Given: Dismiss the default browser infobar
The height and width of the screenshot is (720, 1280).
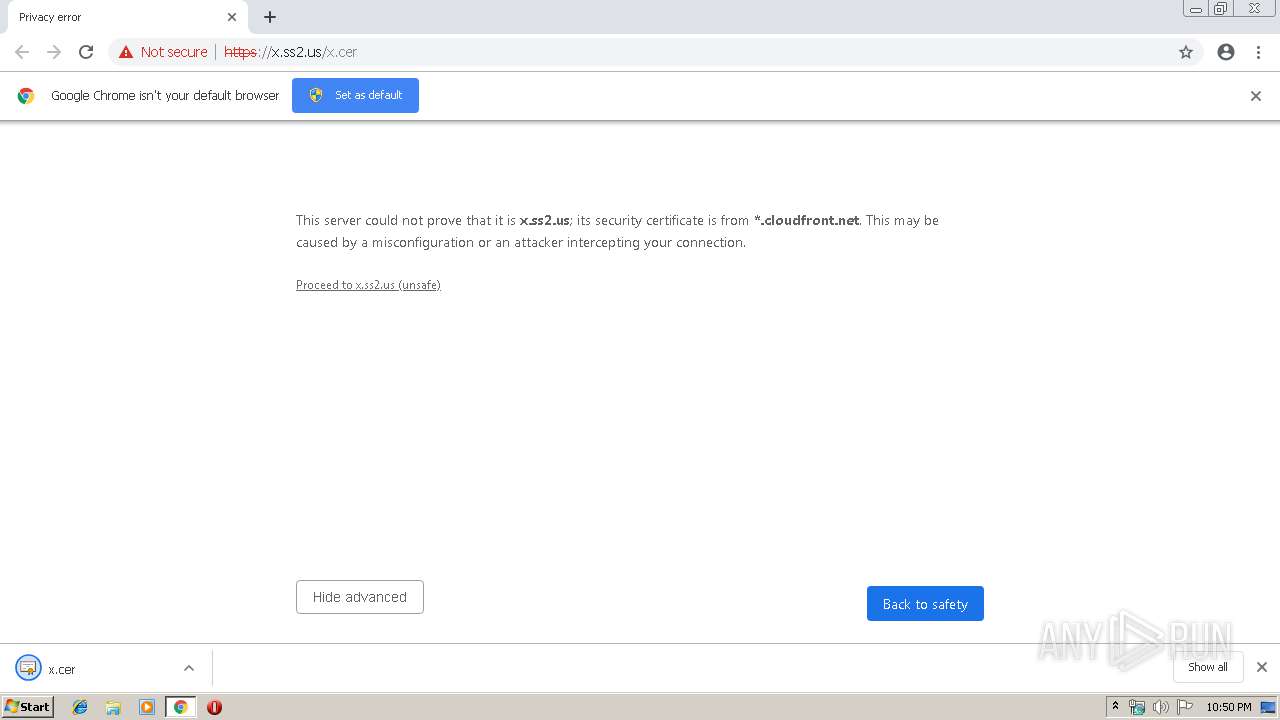Looking at the screenshot, I should click(1256, 96).
